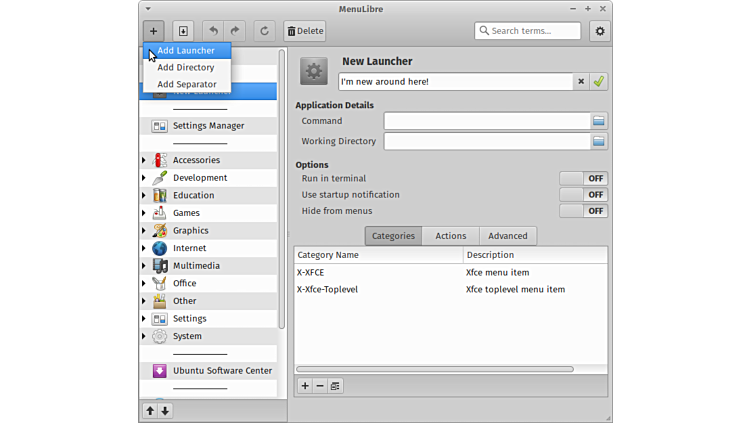The image size is (752, 423).
Task: Click the revert refresh icon
Action: coord(265,31)
